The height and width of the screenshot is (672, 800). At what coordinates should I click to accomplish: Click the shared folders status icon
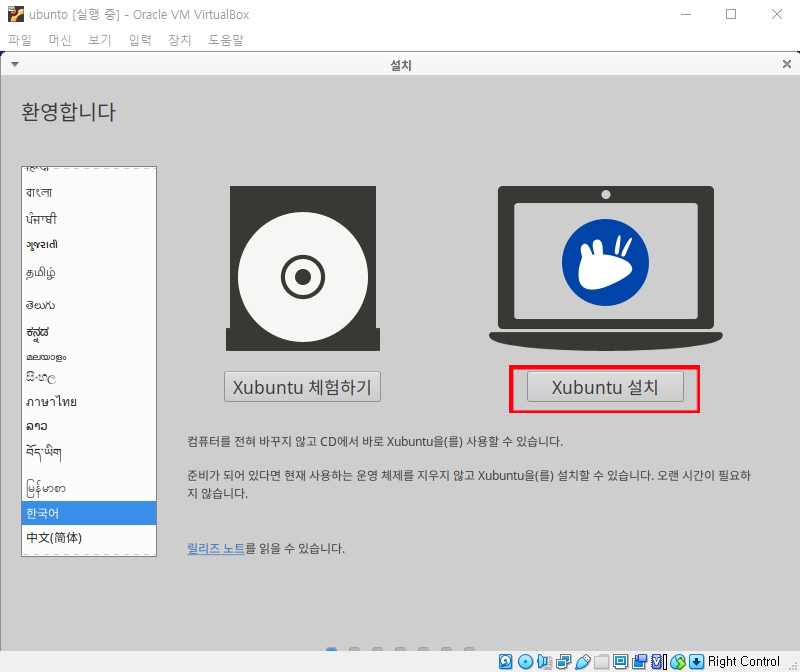[x=602, y=662]
